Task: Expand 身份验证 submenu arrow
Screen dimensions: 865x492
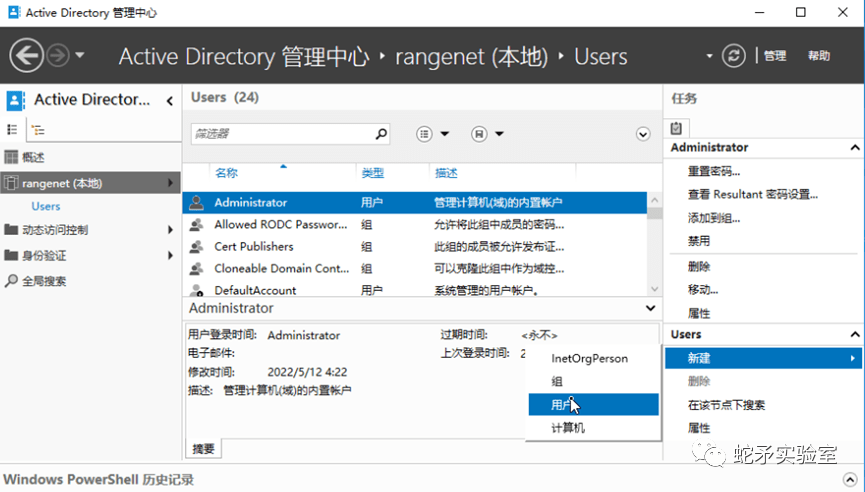Action: pos(170,255)
